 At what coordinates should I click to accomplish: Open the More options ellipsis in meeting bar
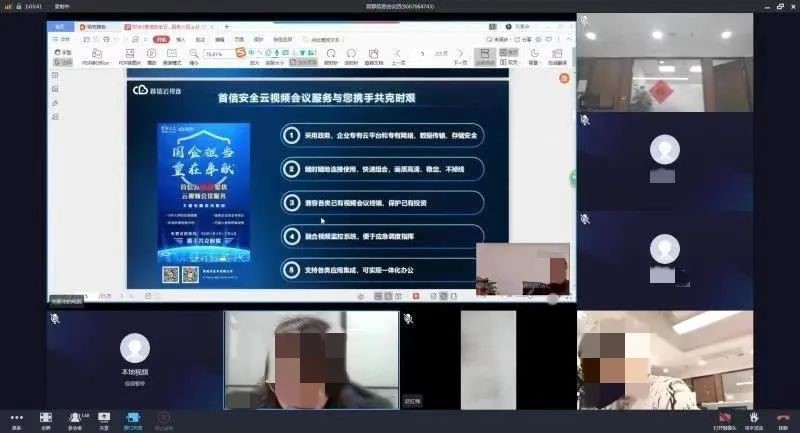[x=16, y=418]
